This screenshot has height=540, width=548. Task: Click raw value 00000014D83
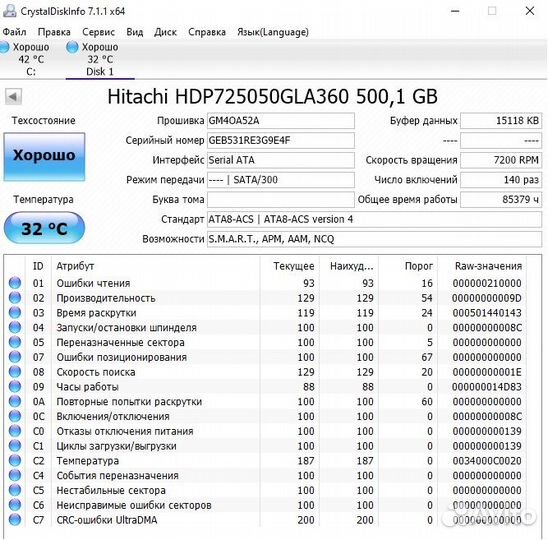[486, 387]
